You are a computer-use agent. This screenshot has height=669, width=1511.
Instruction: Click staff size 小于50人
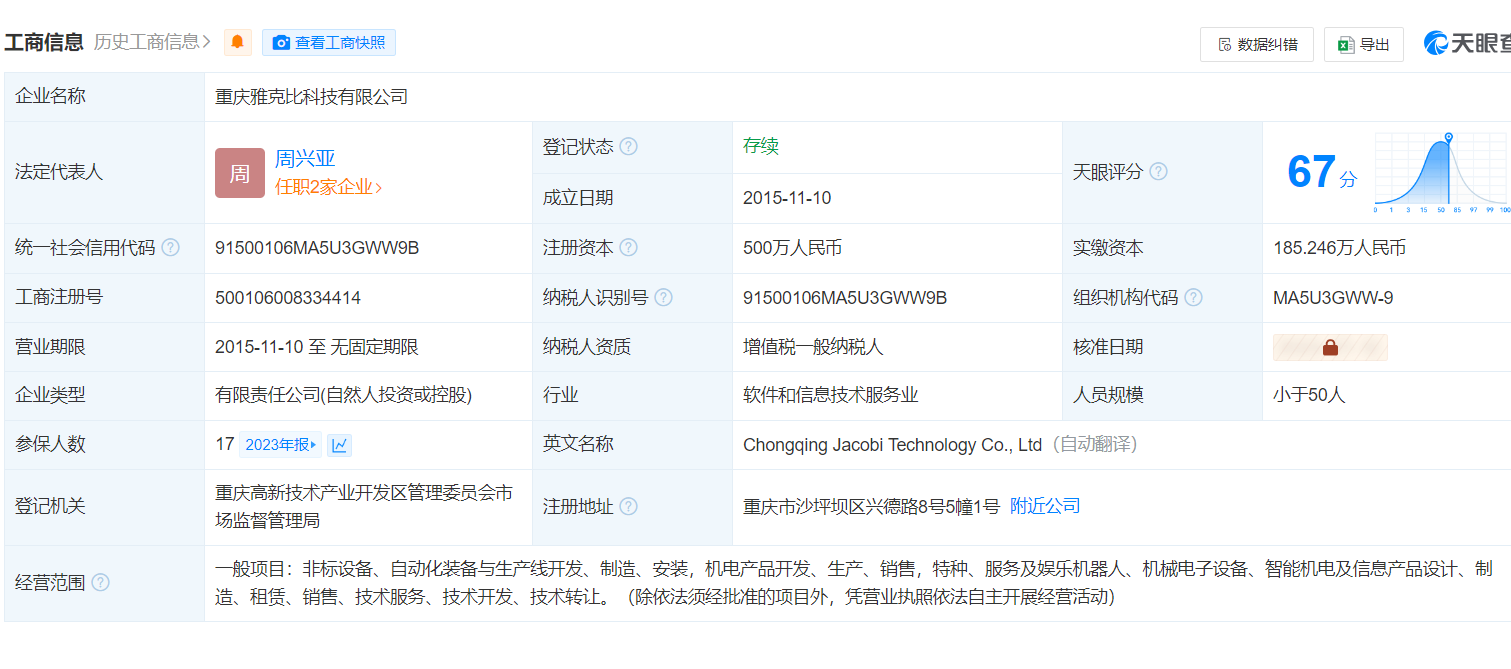(x=1309, y=395)
